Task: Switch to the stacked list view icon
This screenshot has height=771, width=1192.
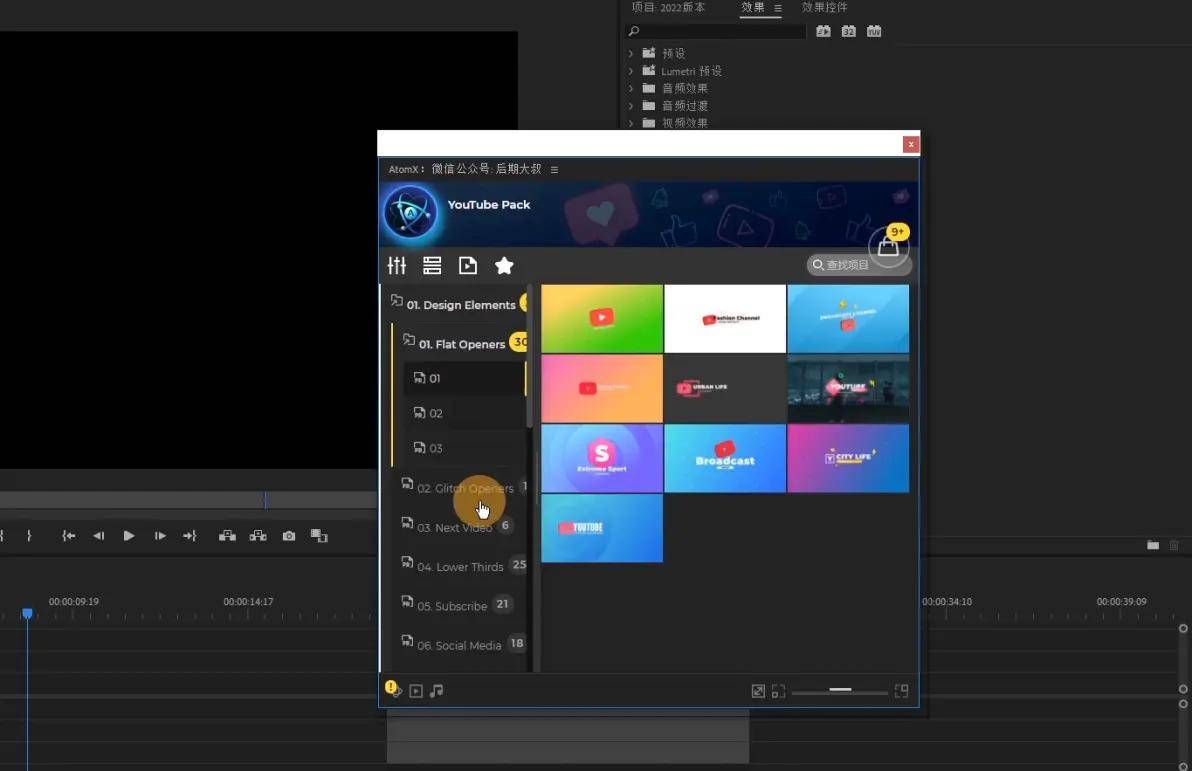Action: click(x=432, y=266)
